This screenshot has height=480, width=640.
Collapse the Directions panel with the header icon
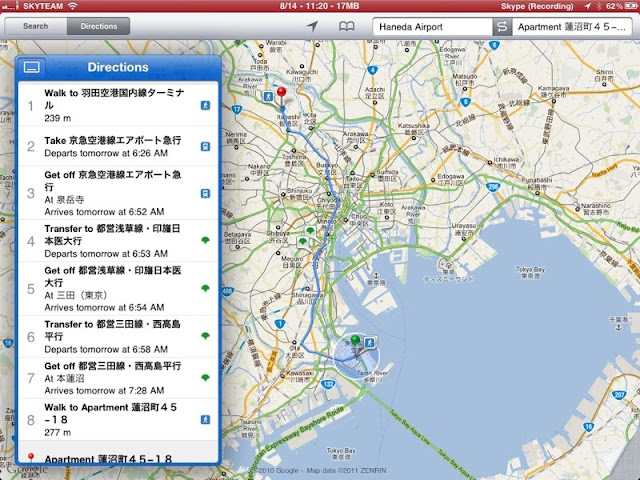pos(32,67)
